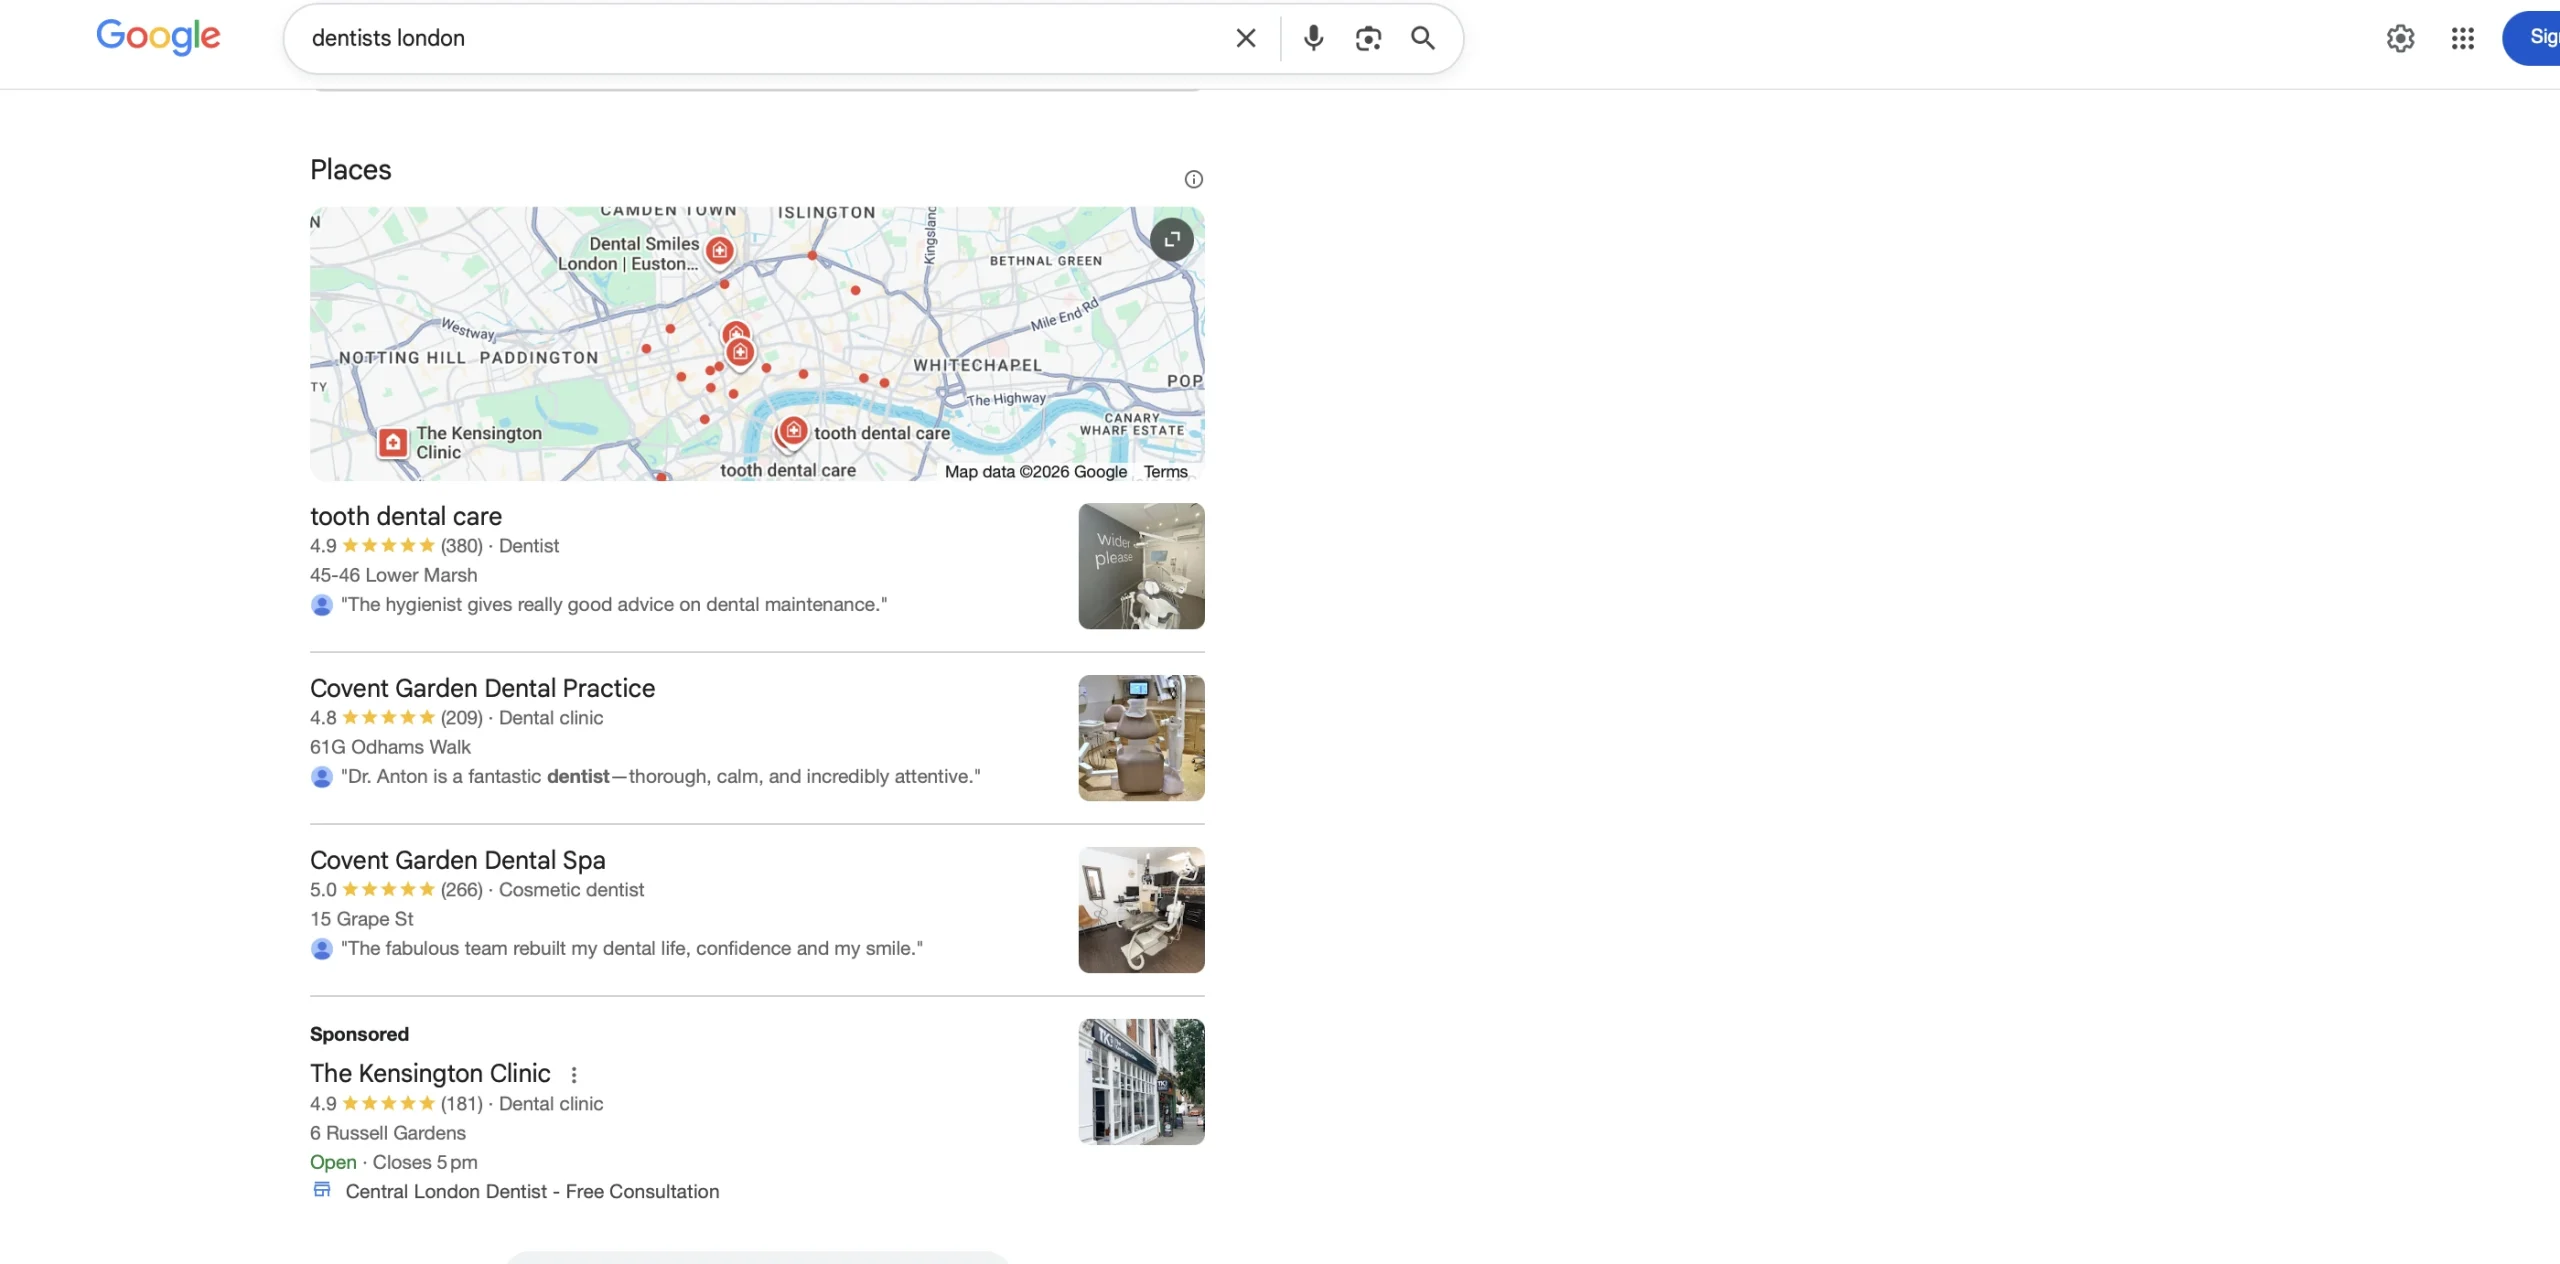Screen dimensions: 2560x1264
Task: Click the Places heading
Action: point(350,170)
